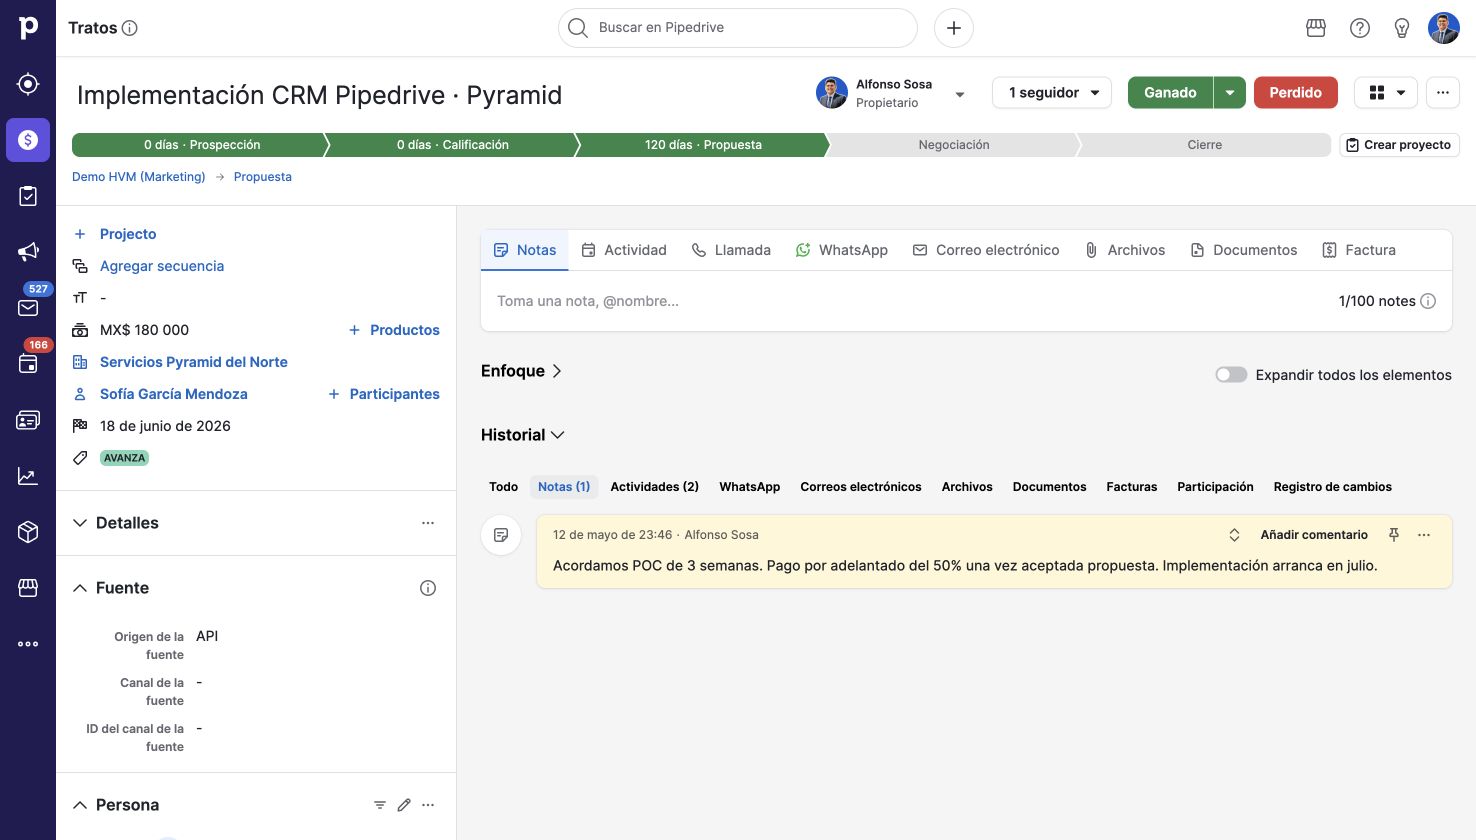
Task: Open Ganado button dropdown arrow
Action: tap(1230, 93)
